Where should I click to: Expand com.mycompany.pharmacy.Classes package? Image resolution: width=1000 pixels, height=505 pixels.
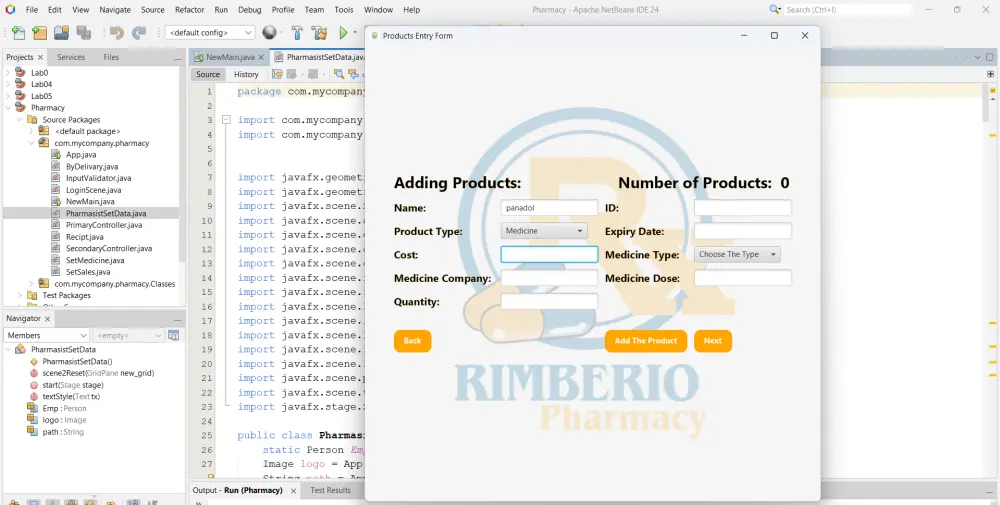[x=31, y=284]
